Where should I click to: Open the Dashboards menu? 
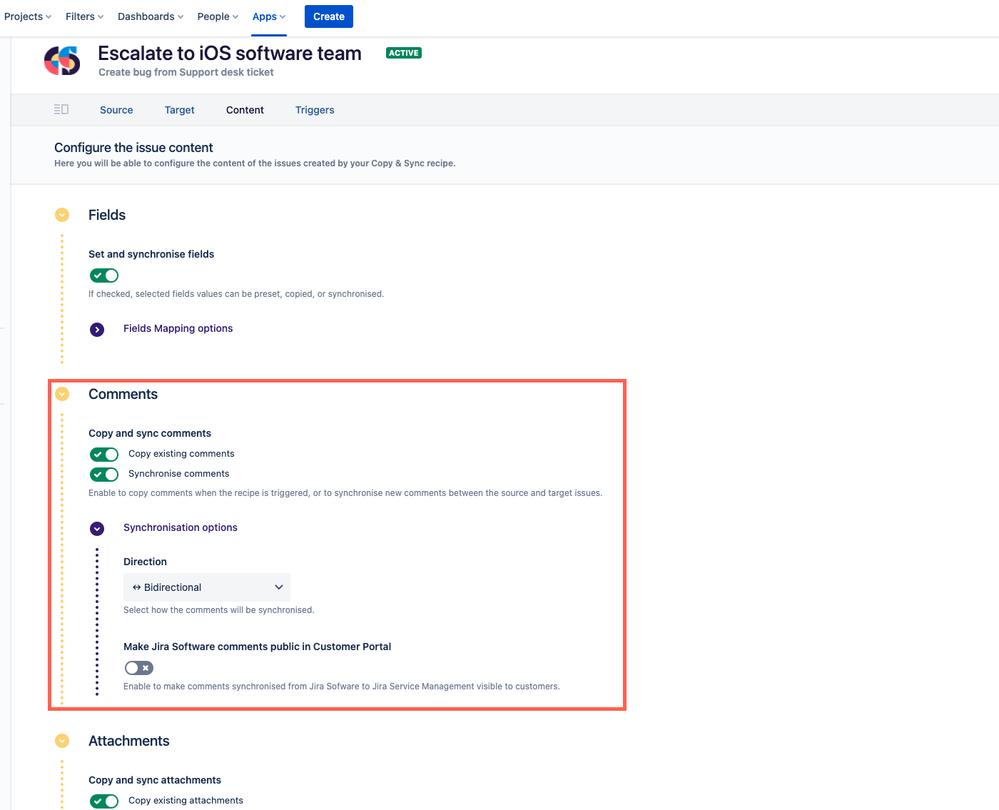(150, 17)
